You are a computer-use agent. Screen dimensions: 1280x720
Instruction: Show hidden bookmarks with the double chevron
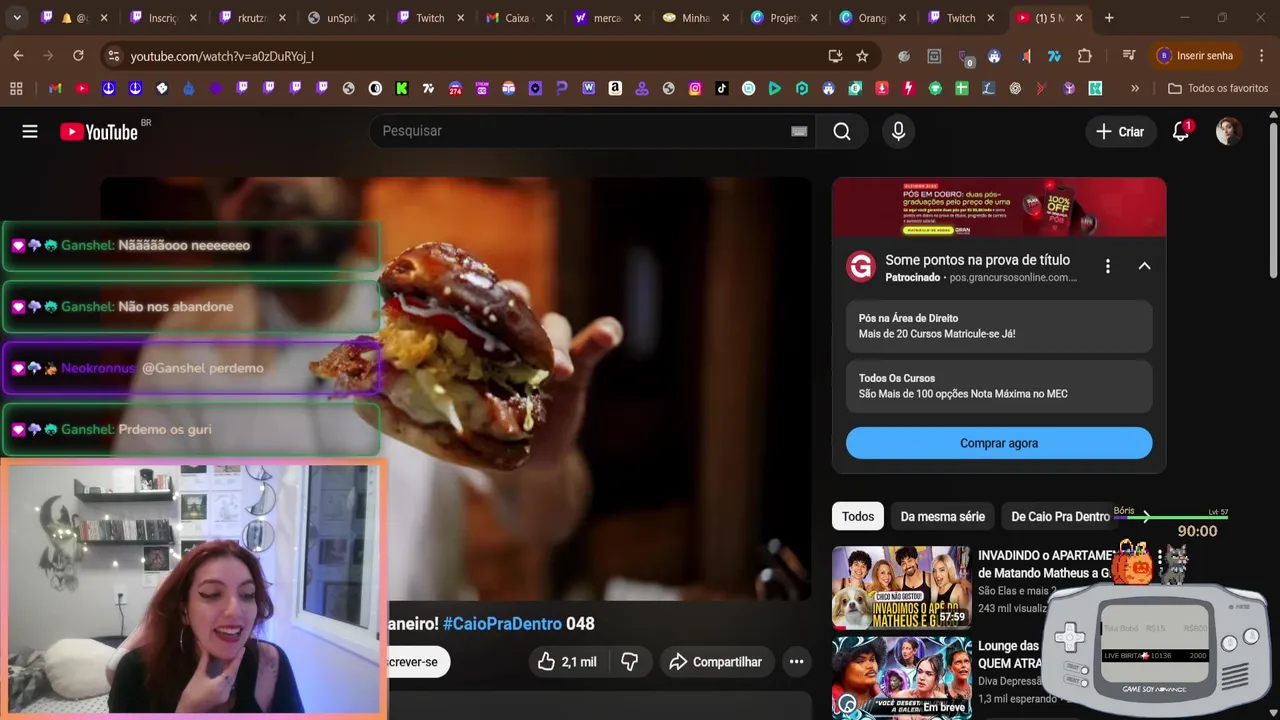pos(1135,88)
